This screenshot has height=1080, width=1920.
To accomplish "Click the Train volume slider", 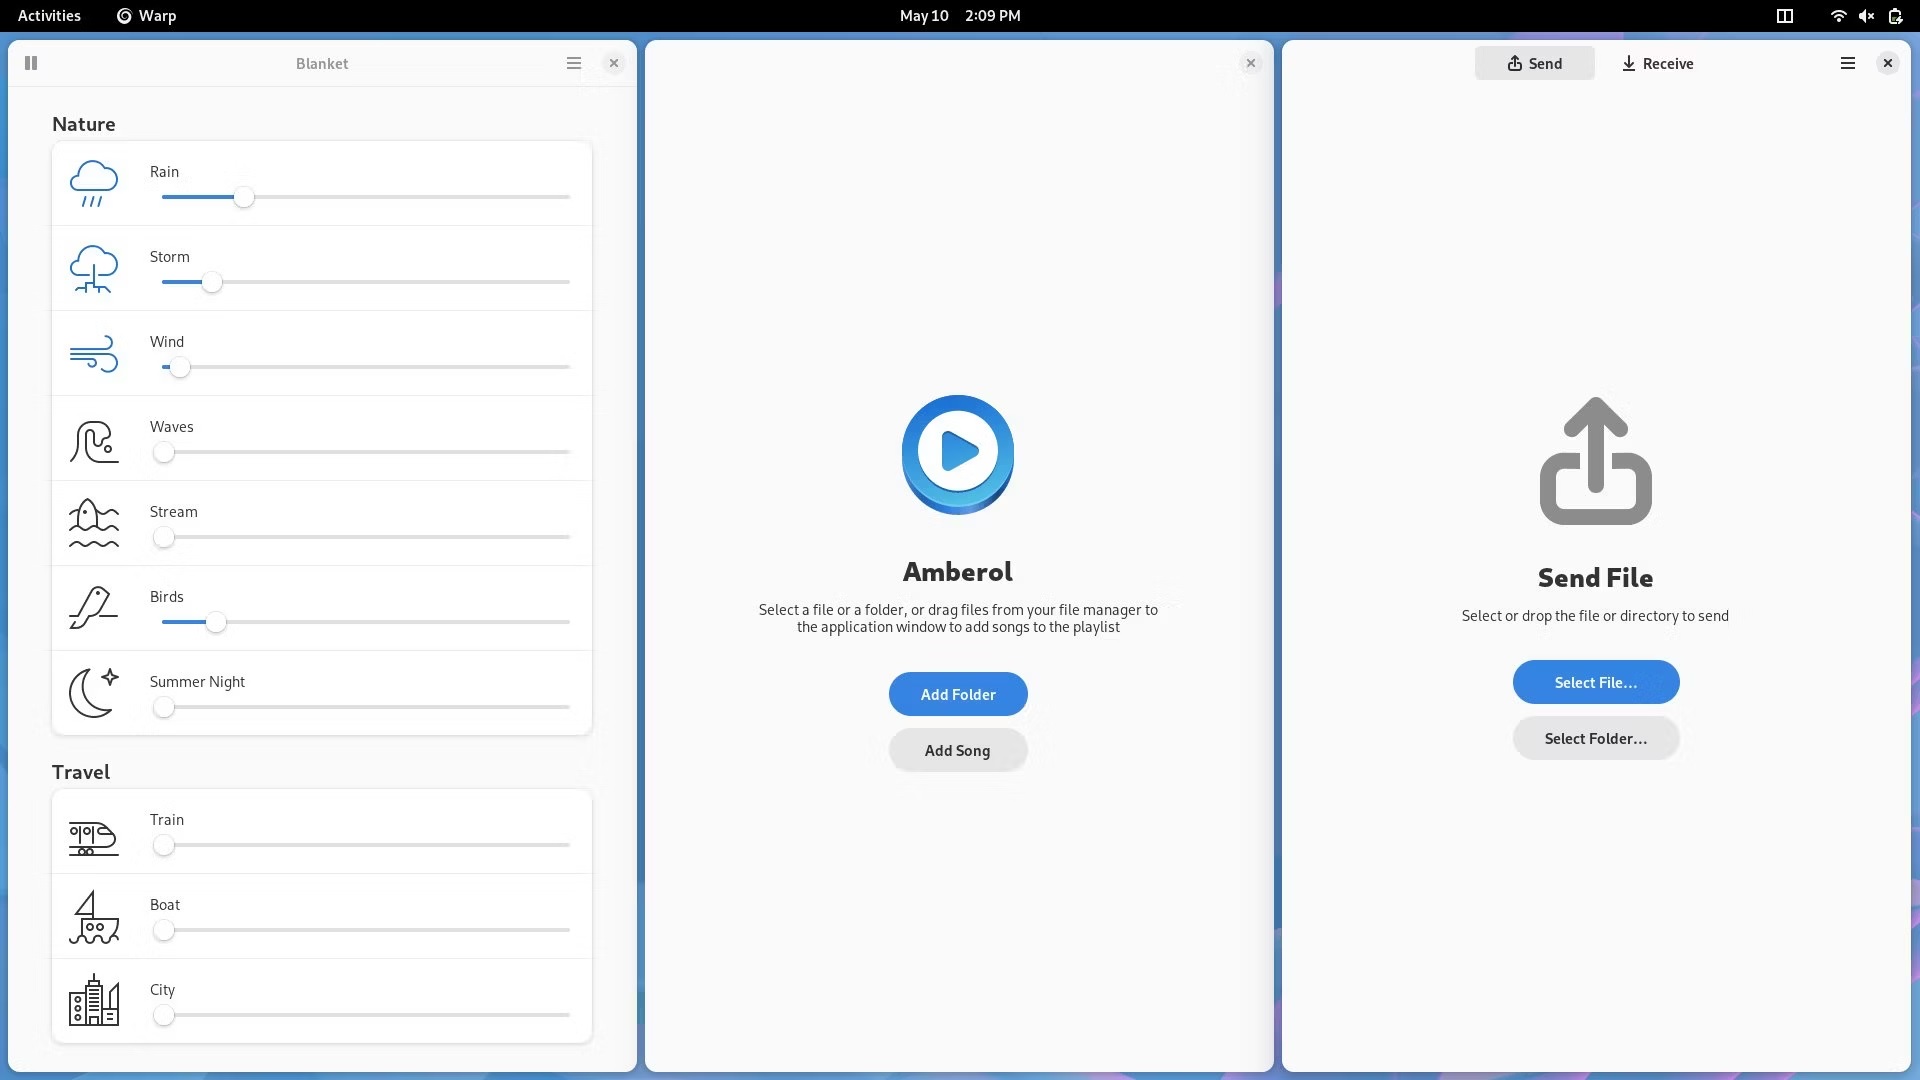I will (366, 845).
